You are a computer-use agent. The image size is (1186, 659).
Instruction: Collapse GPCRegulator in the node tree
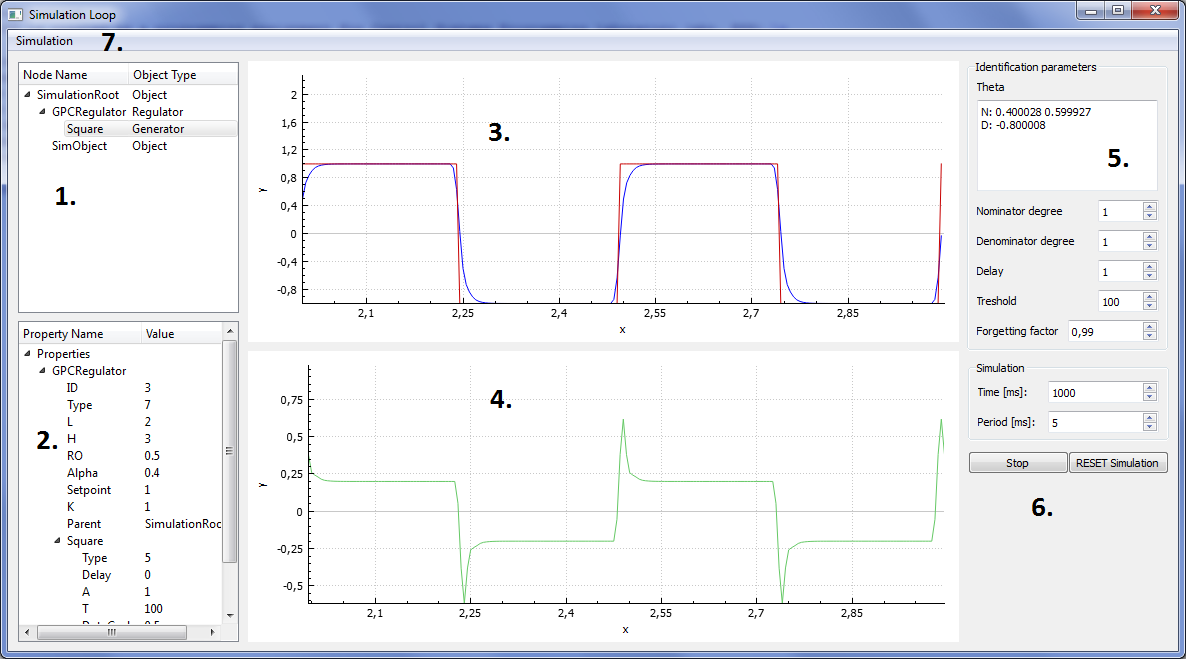coord(42,112)
